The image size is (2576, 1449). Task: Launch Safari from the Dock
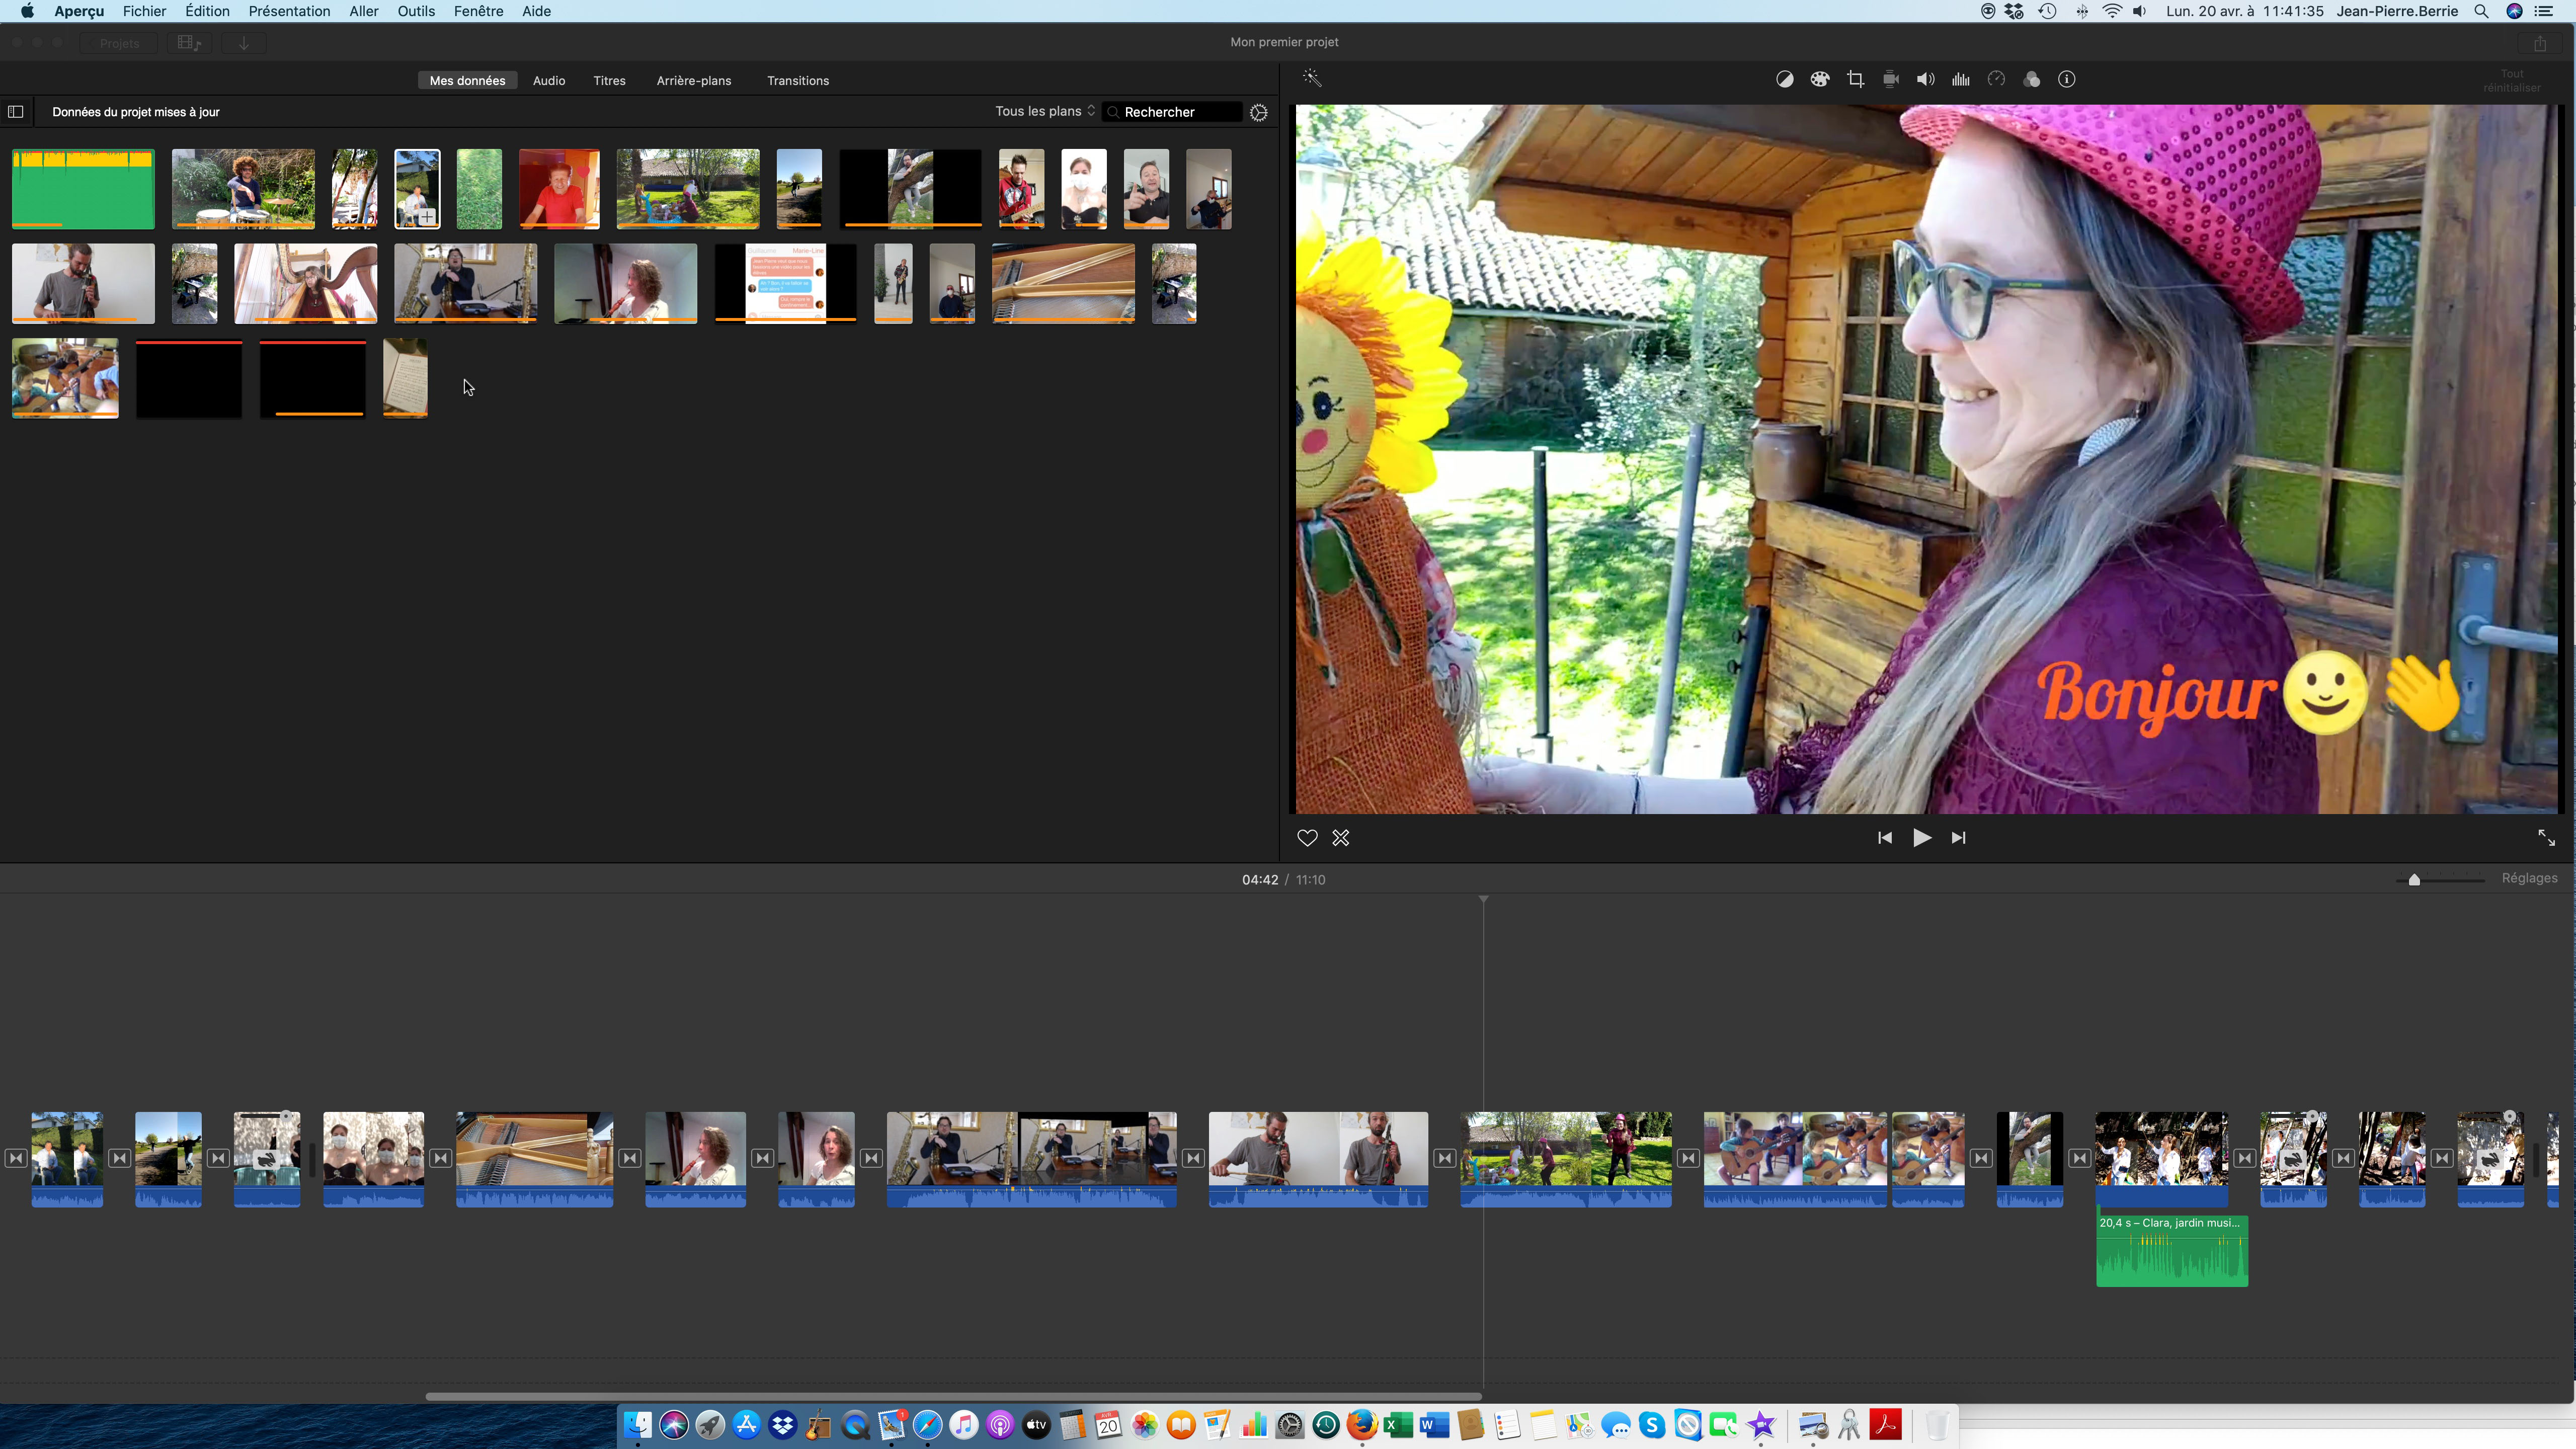point(928,1425)
